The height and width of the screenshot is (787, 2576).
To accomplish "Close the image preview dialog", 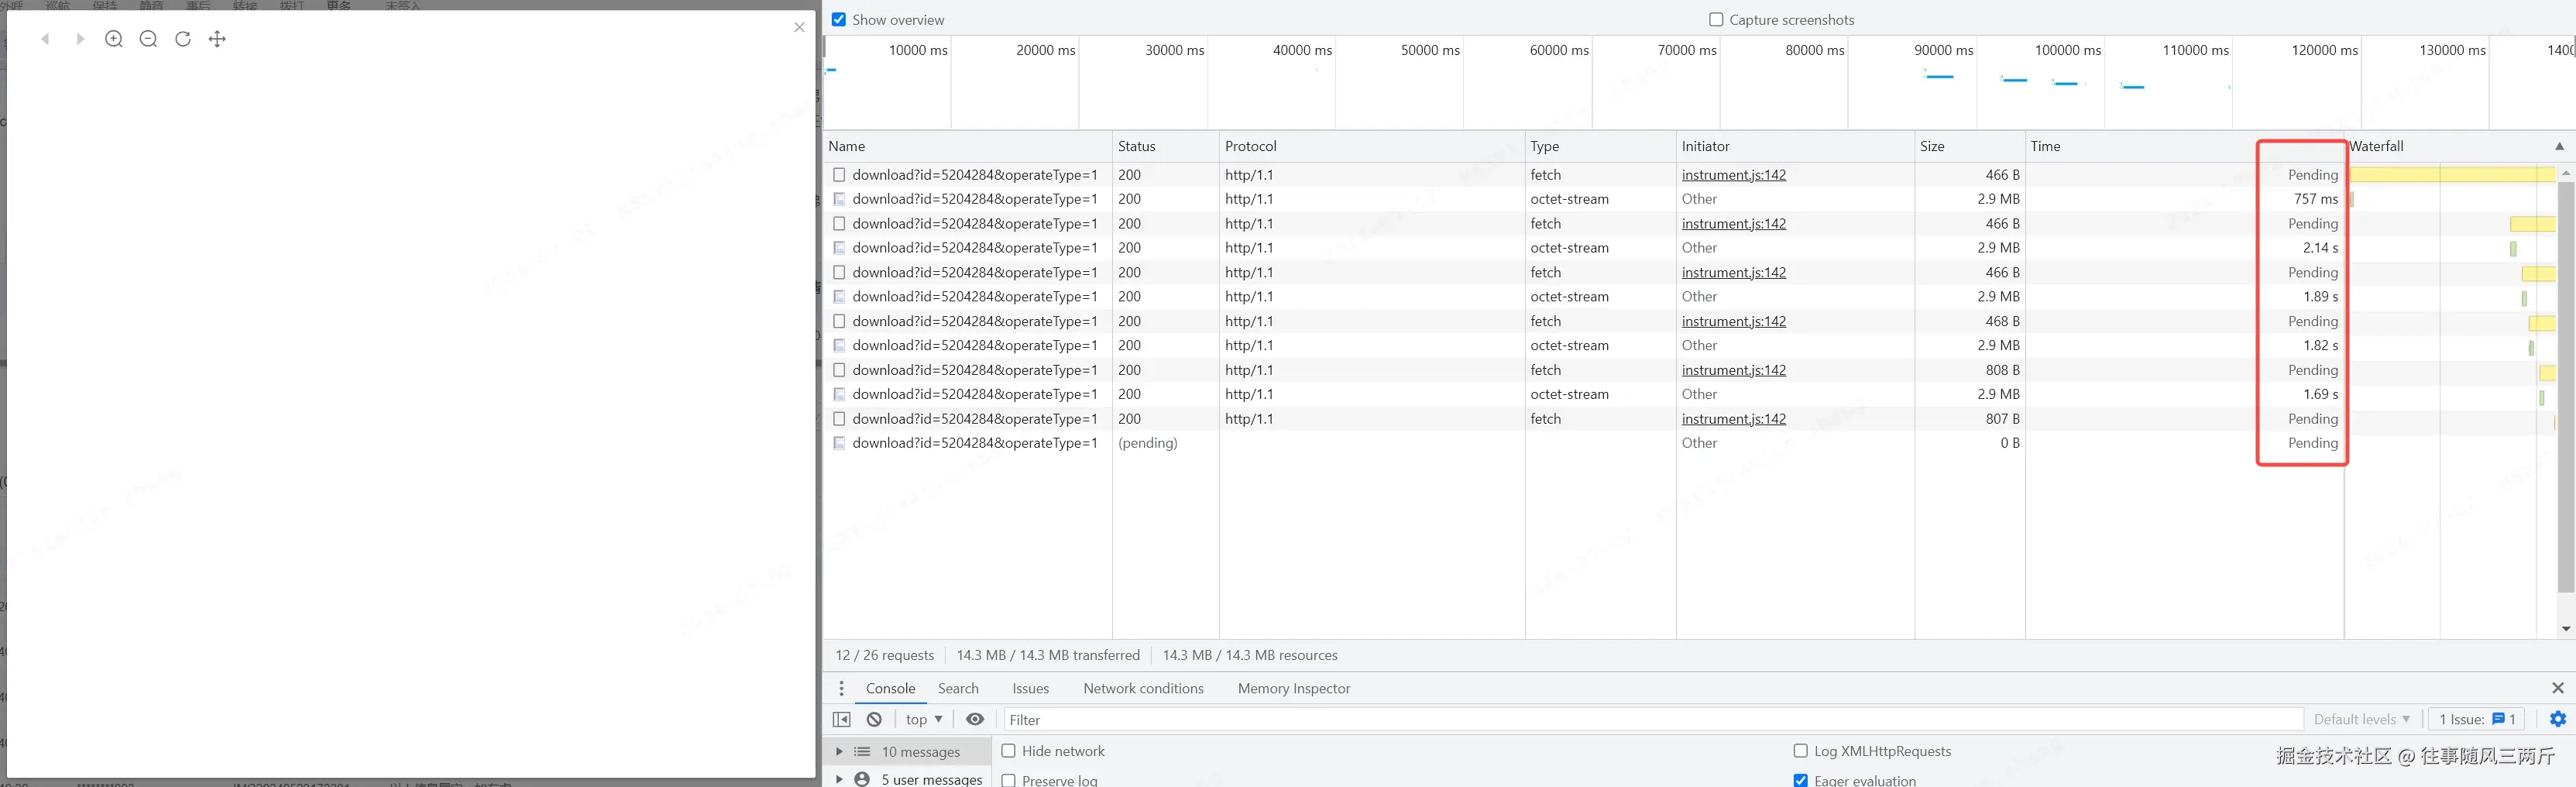I will coord(799,27).
